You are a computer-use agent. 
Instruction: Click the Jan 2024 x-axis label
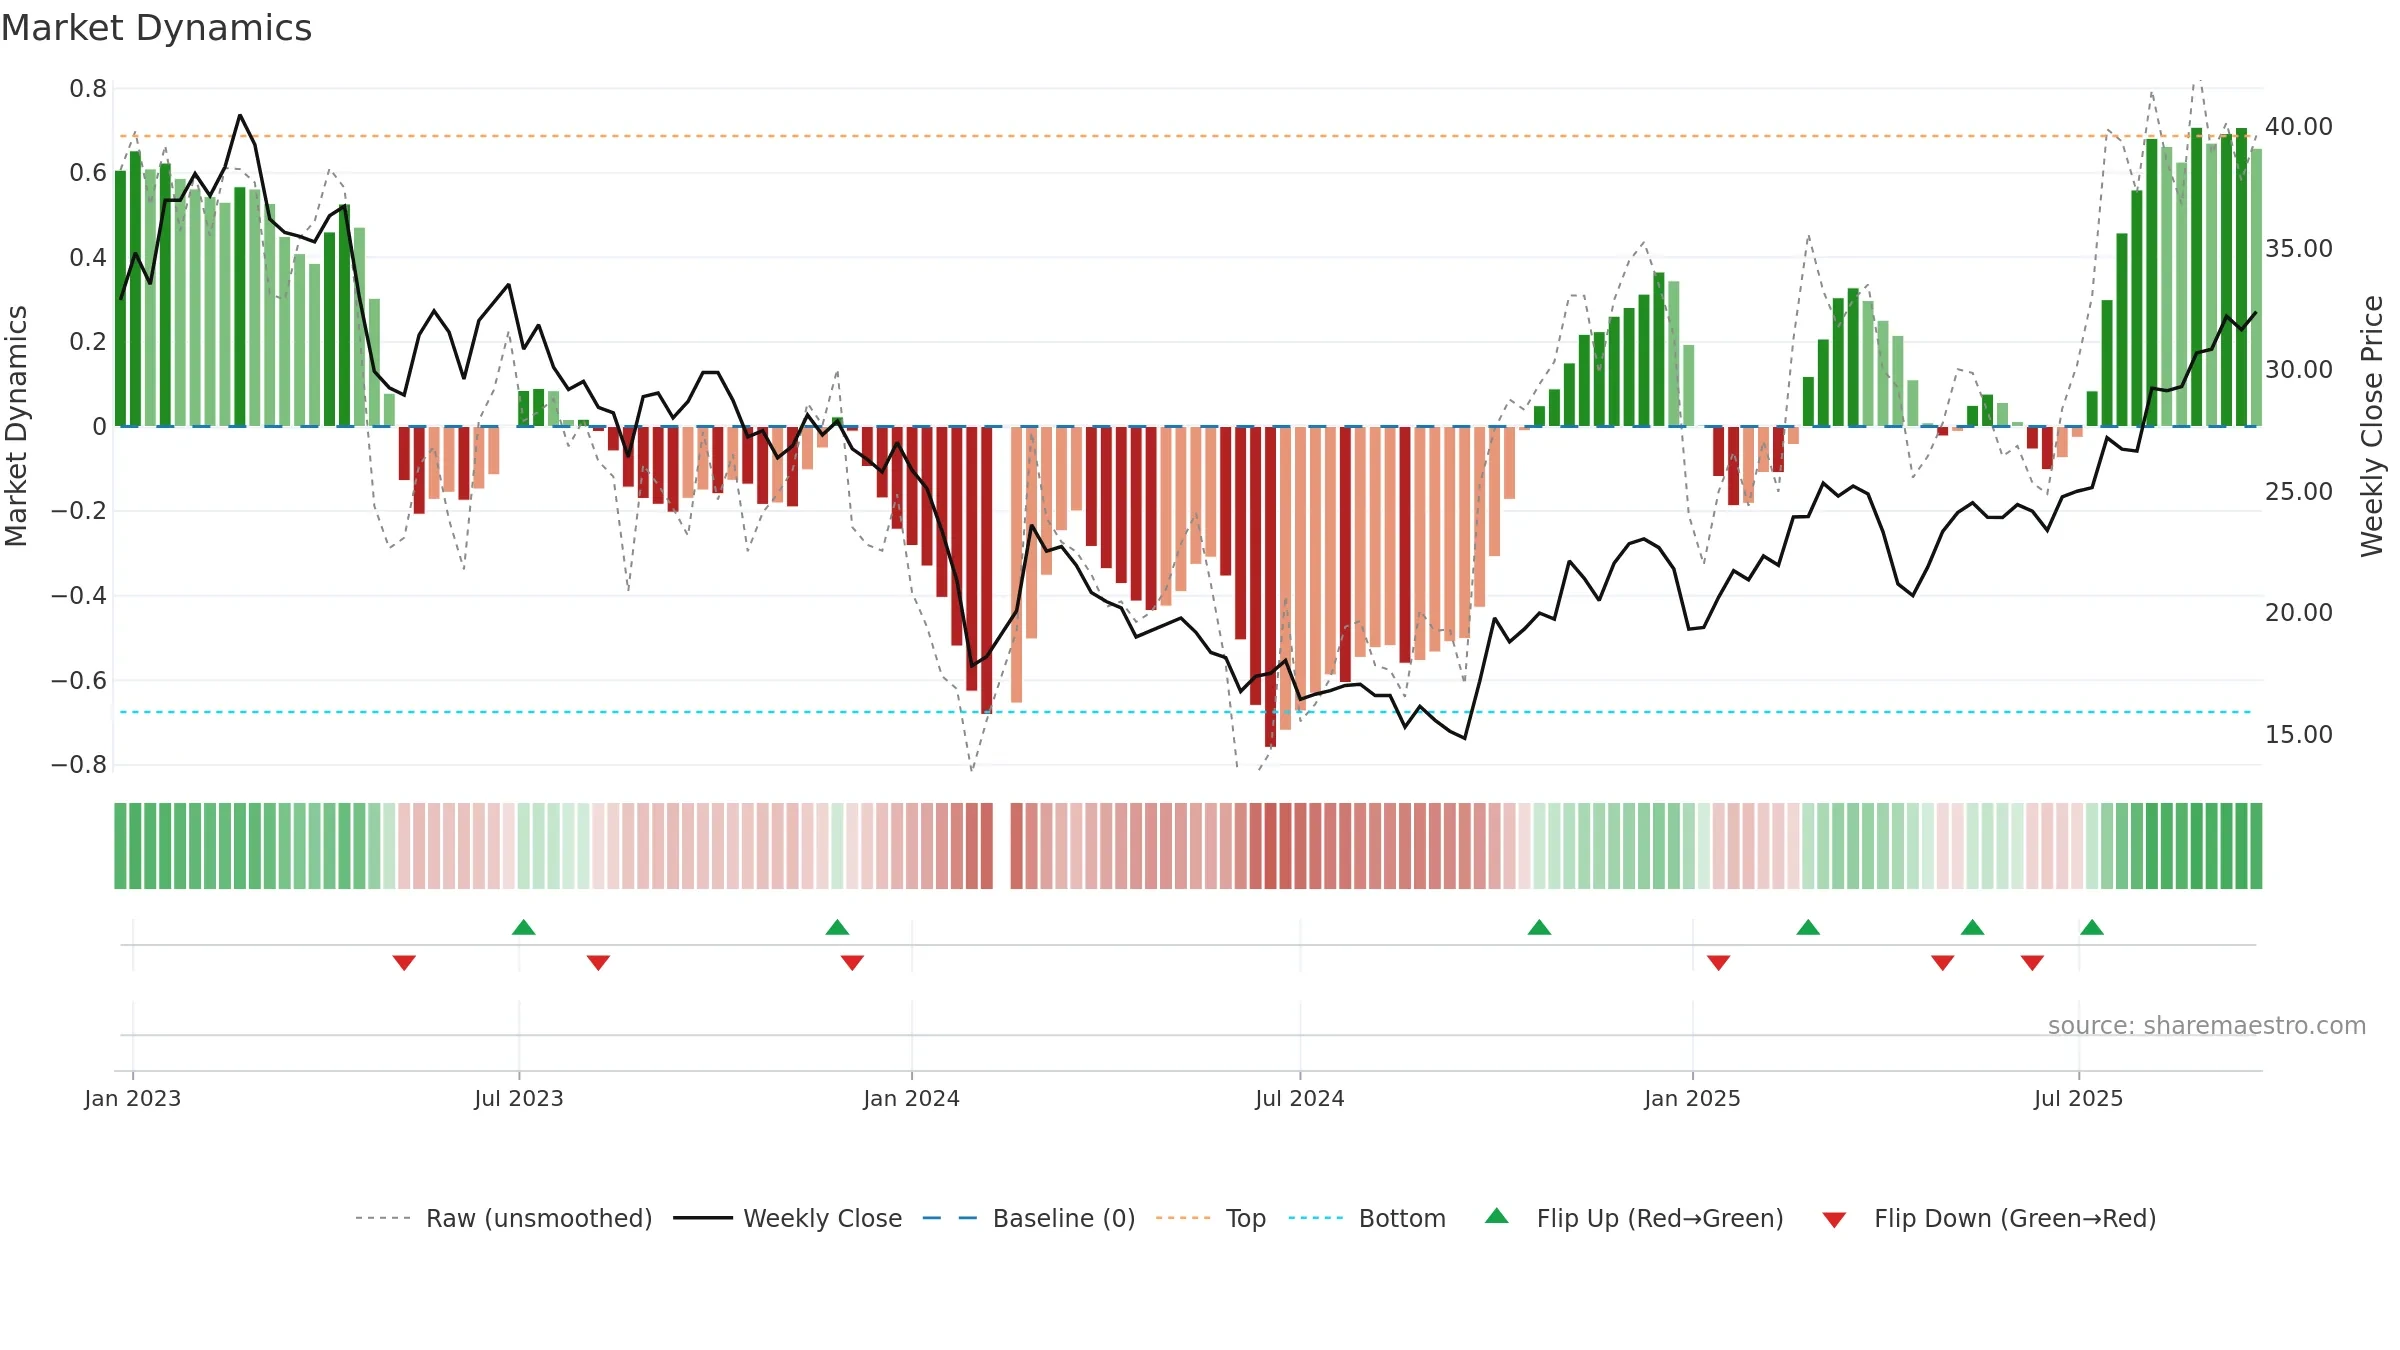[912, 1098]
